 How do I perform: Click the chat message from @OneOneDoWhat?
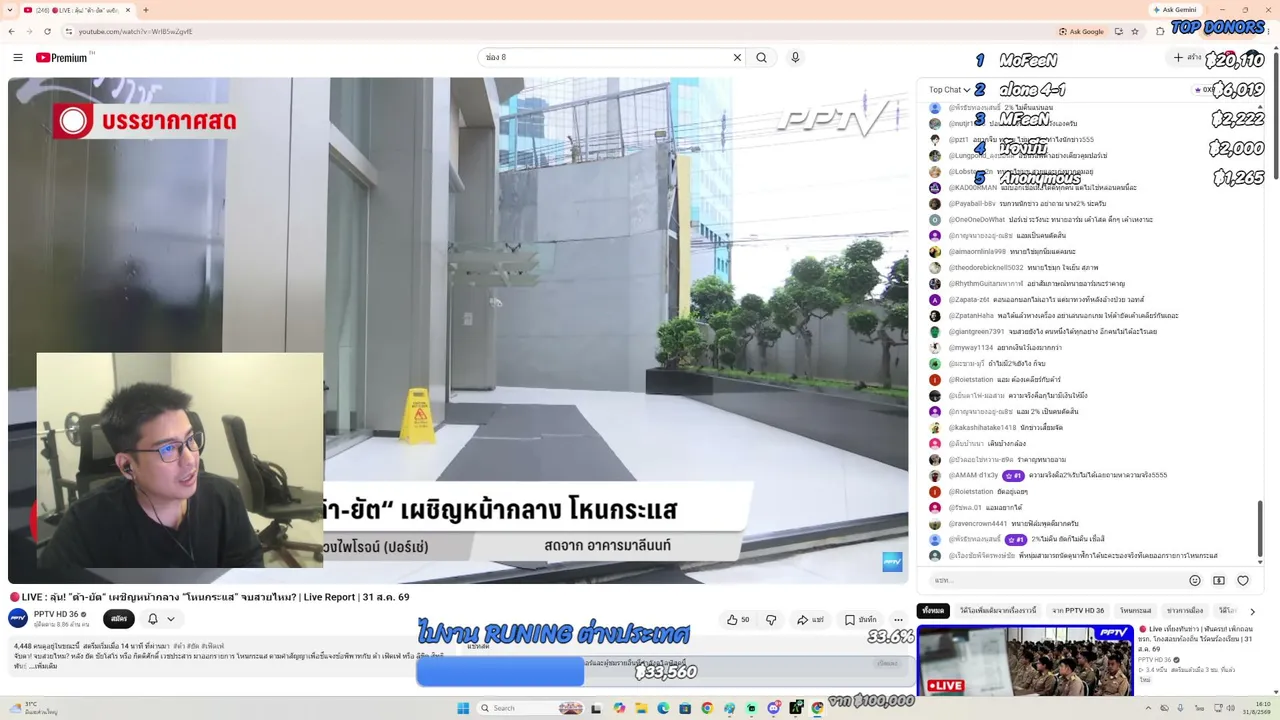pos(1040,220)
